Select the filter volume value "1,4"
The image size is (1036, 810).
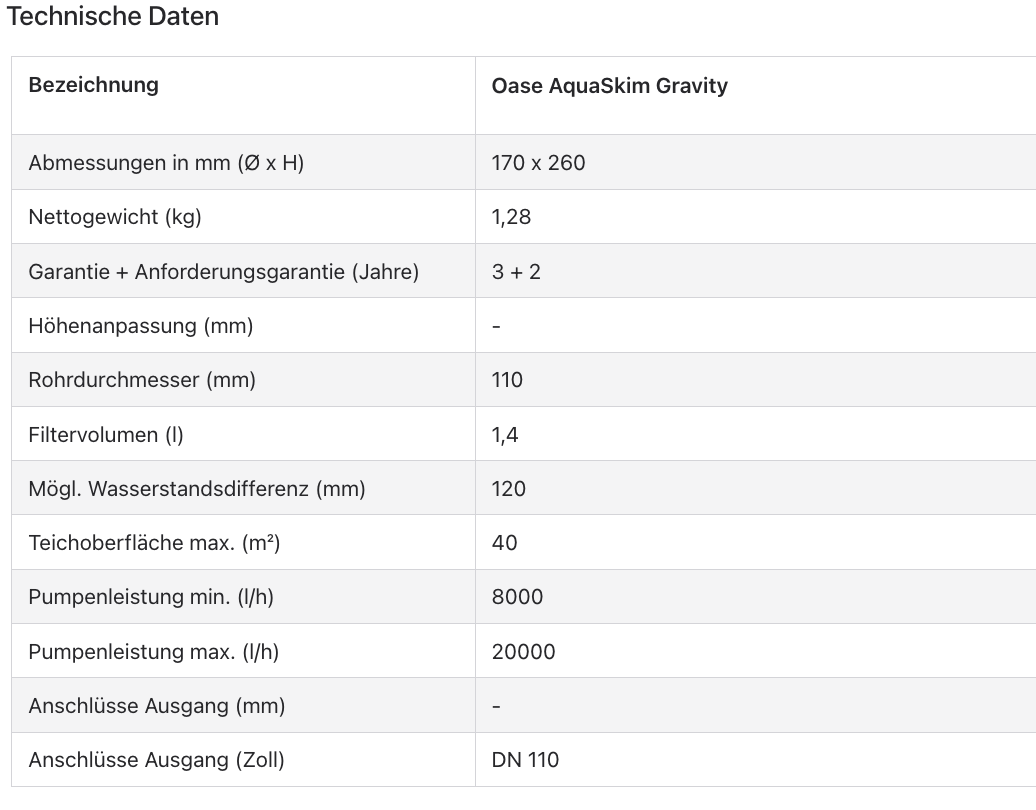[x=505, y=435]
